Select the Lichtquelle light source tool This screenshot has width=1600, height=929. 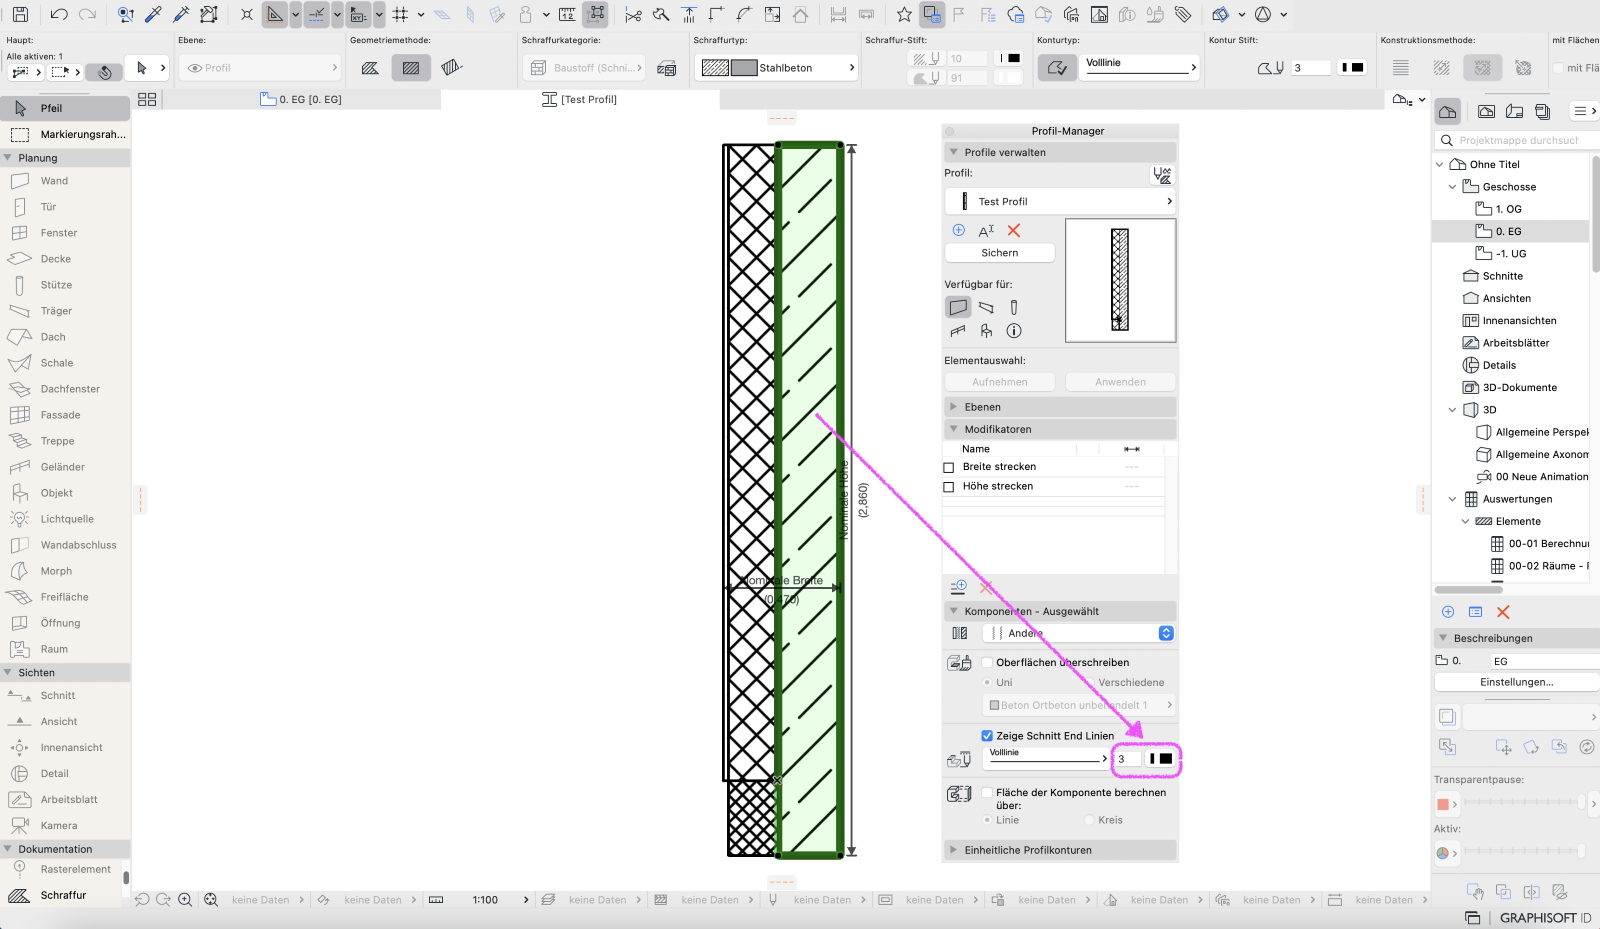click(67, 519)
